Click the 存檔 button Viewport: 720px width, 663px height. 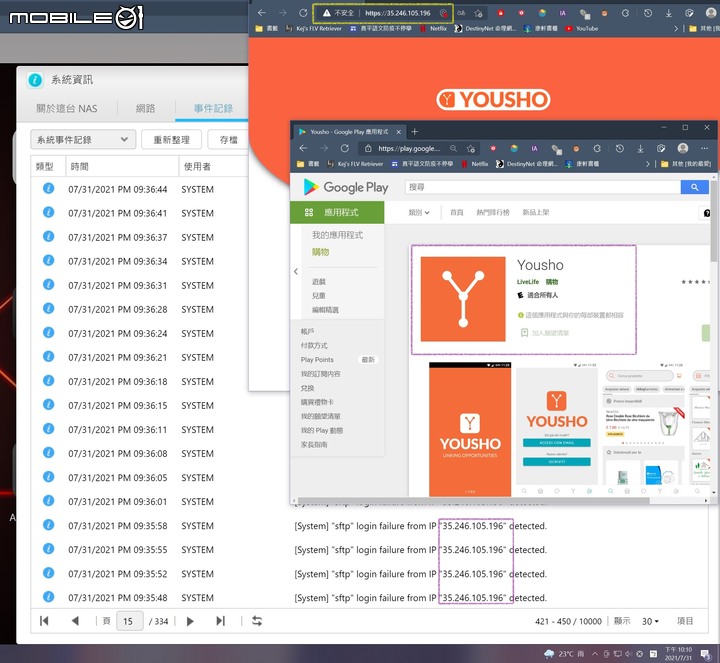(x=228, y=140)
